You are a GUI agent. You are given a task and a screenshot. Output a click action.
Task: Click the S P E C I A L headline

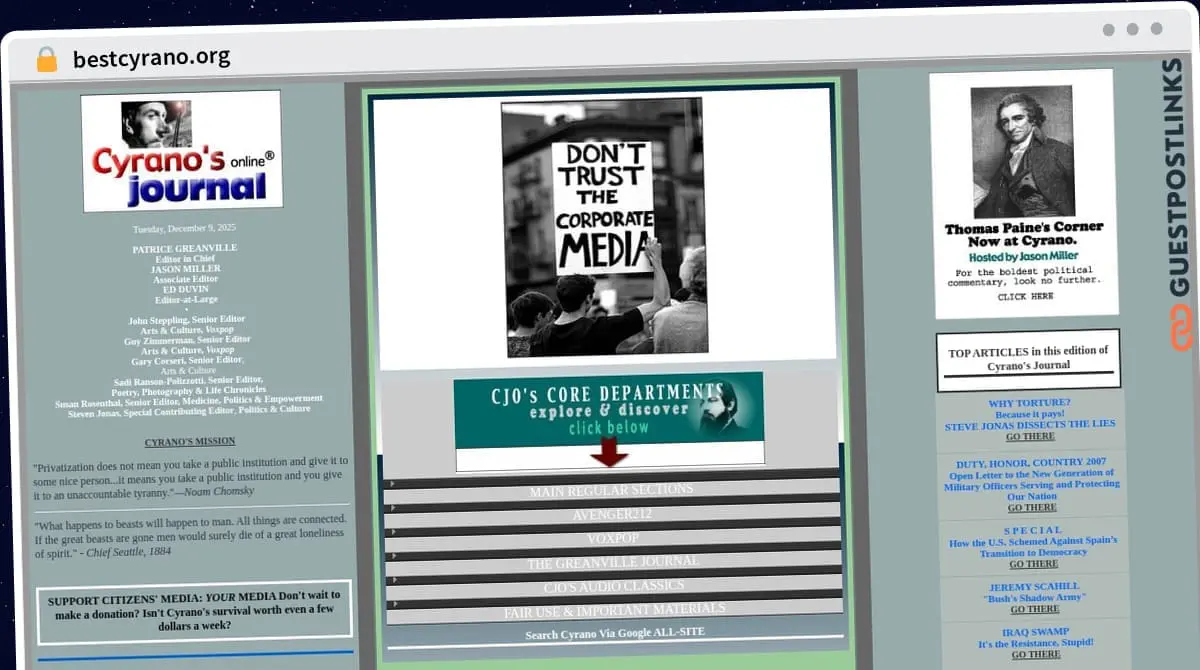click(x=1033, y=530)
